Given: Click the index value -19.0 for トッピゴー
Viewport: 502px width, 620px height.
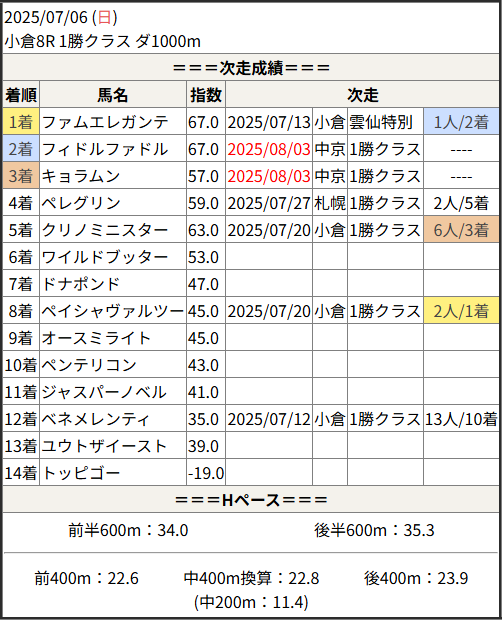Looking at the screenshot, I should click(206, 473).
